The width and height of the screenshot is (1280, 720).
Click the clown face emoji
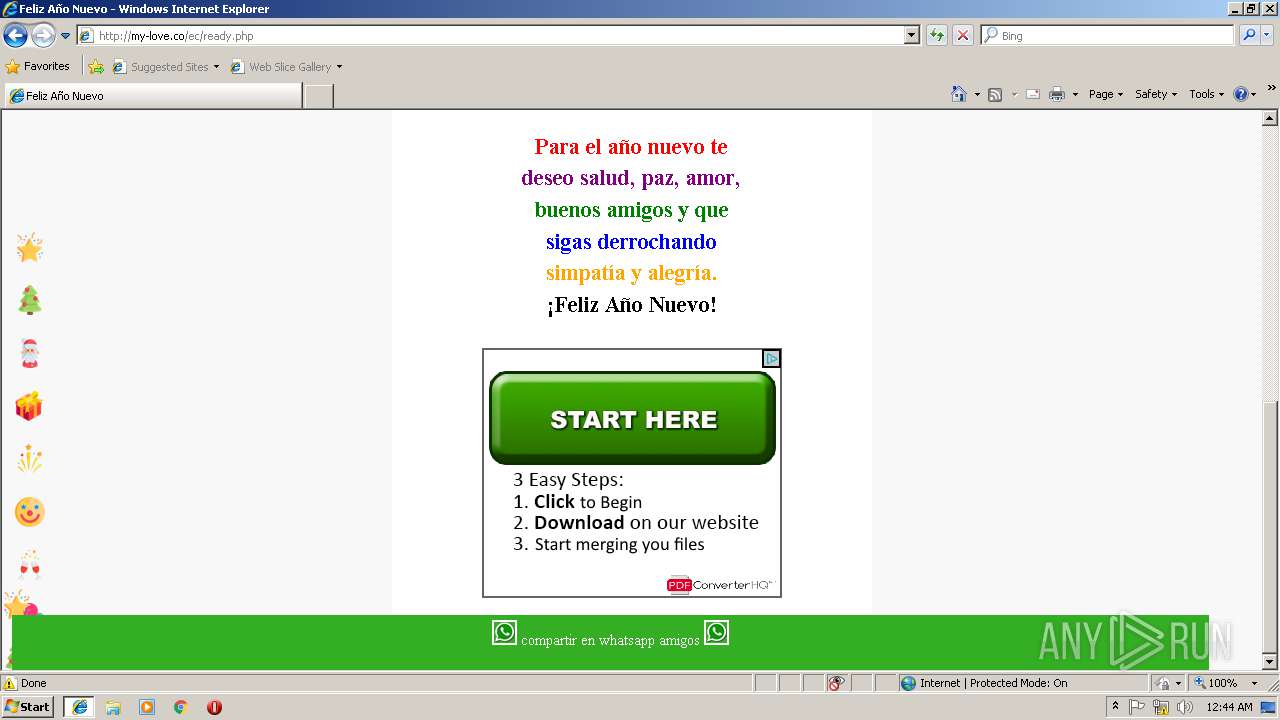coord(30,512)
